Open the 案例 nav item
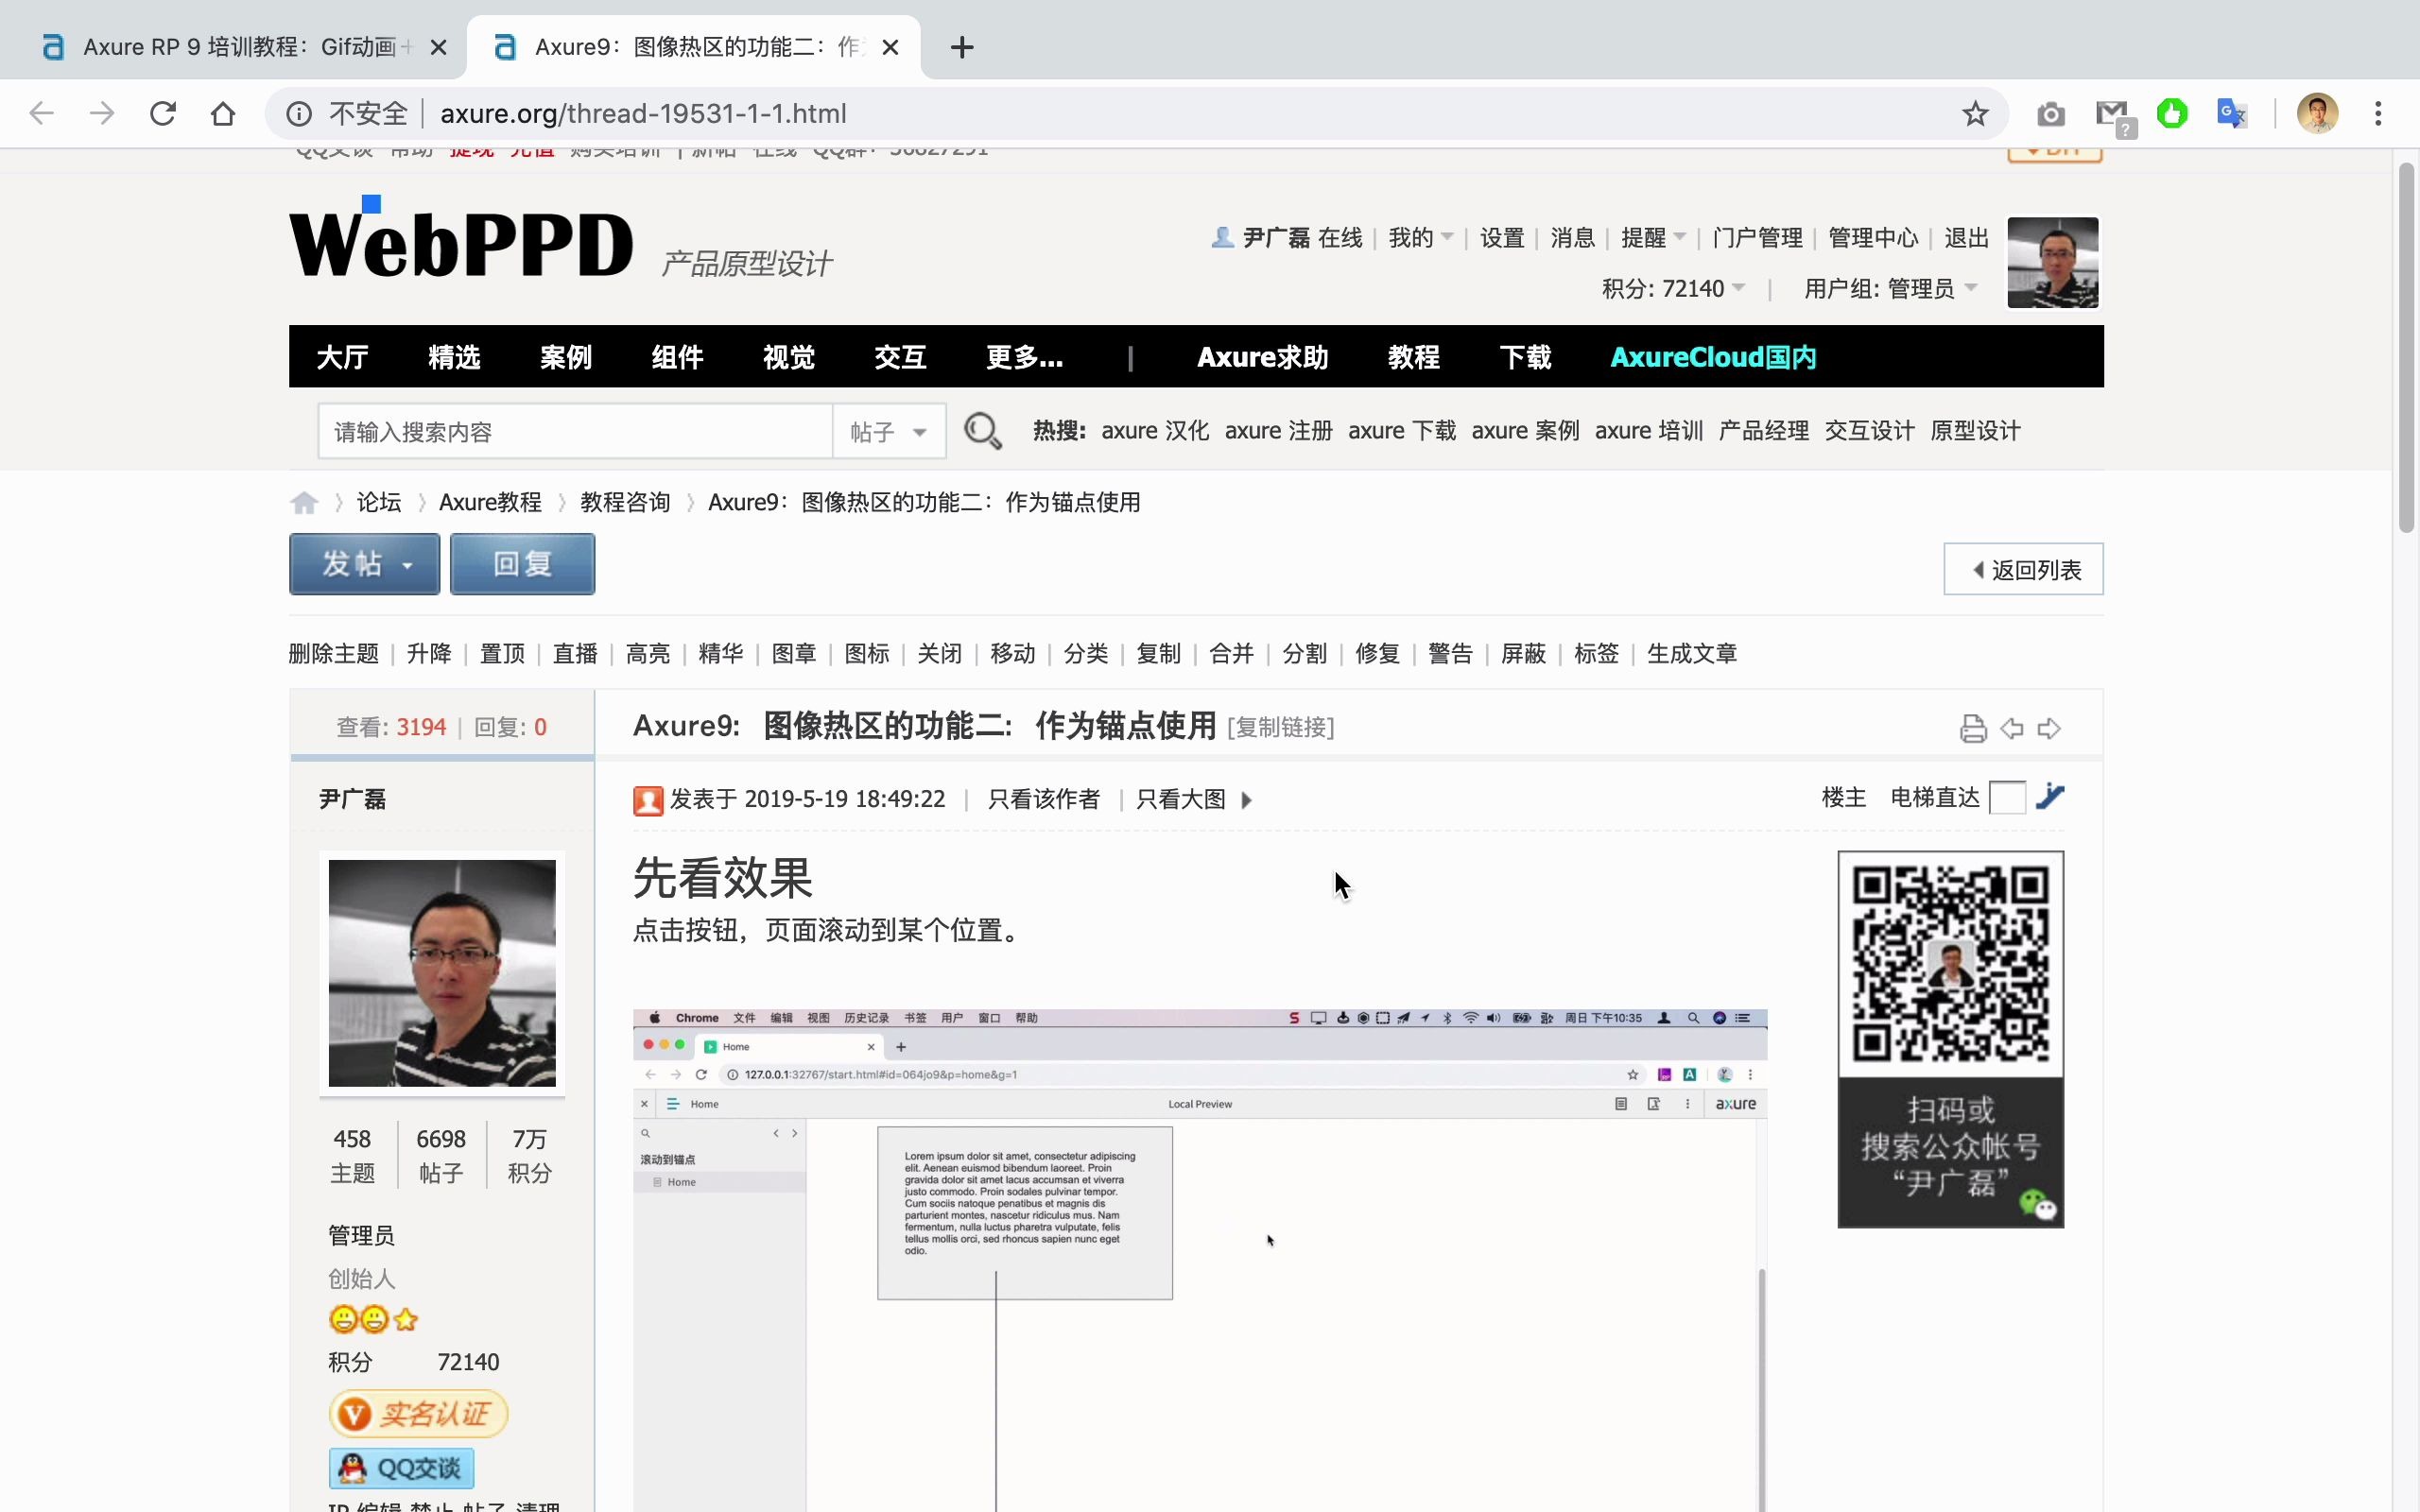Screen dimensions: 2420x1512 tap(566, 357)
